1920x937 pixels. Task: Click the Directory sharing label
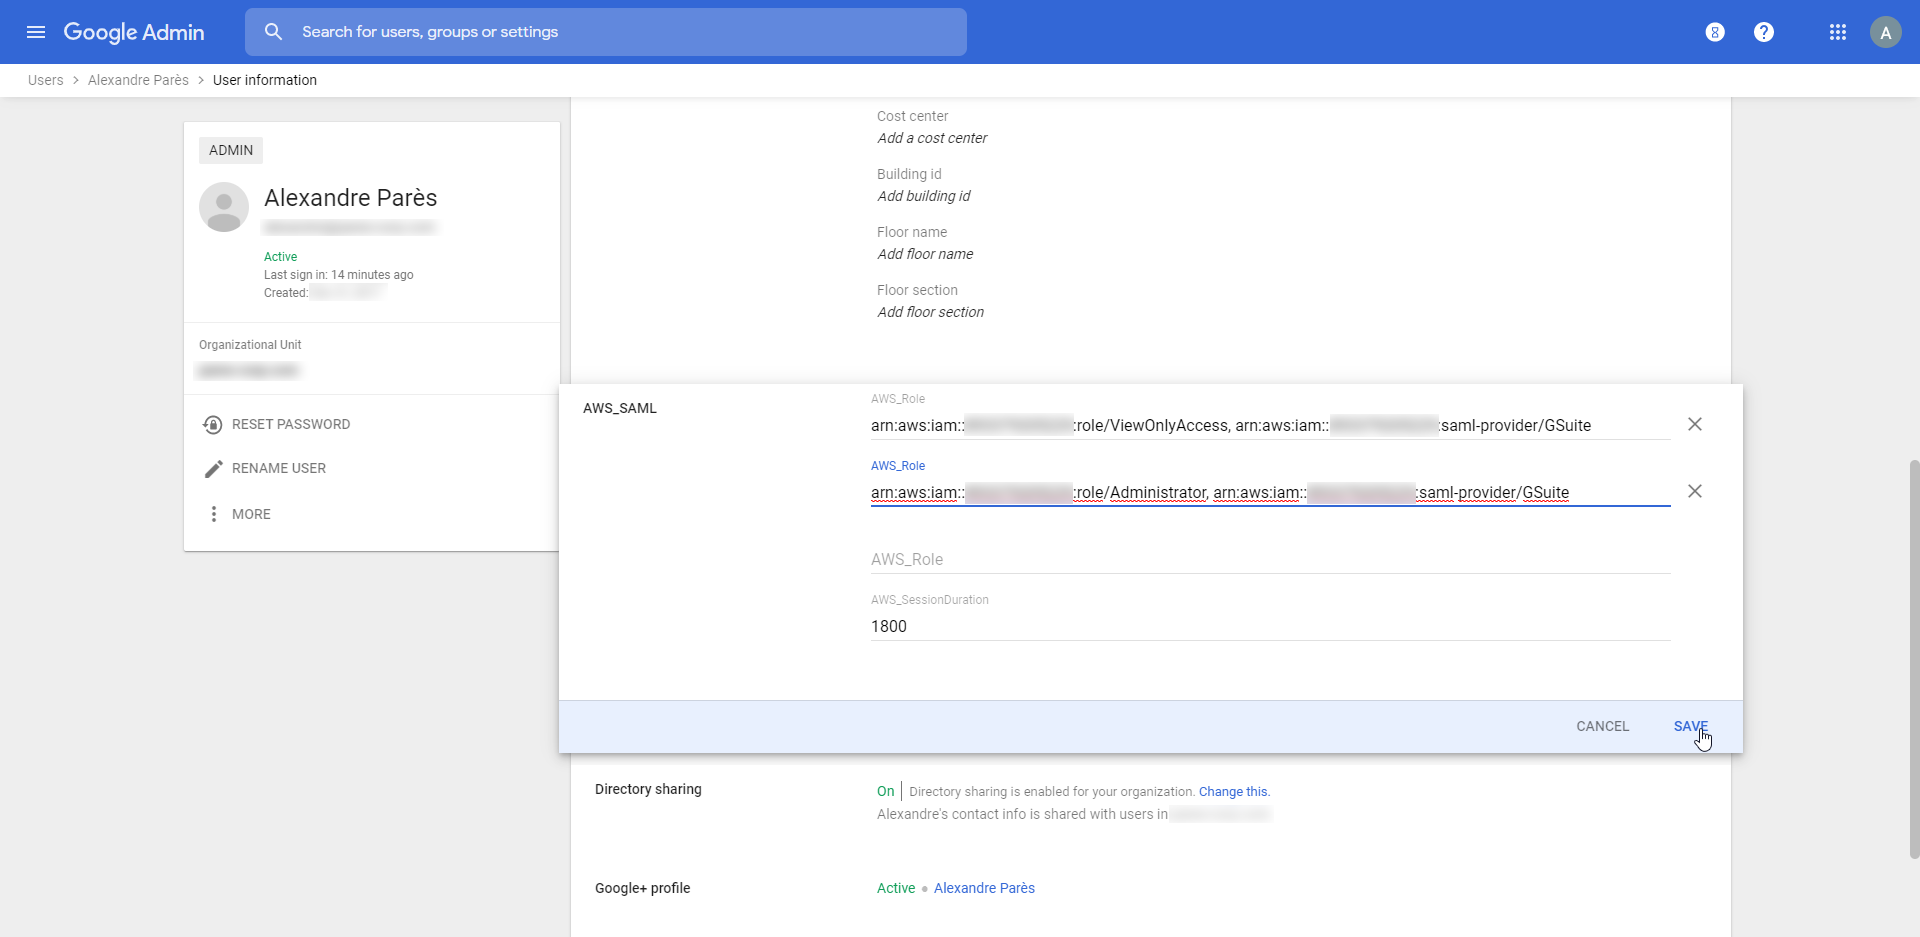pos(648,789)
